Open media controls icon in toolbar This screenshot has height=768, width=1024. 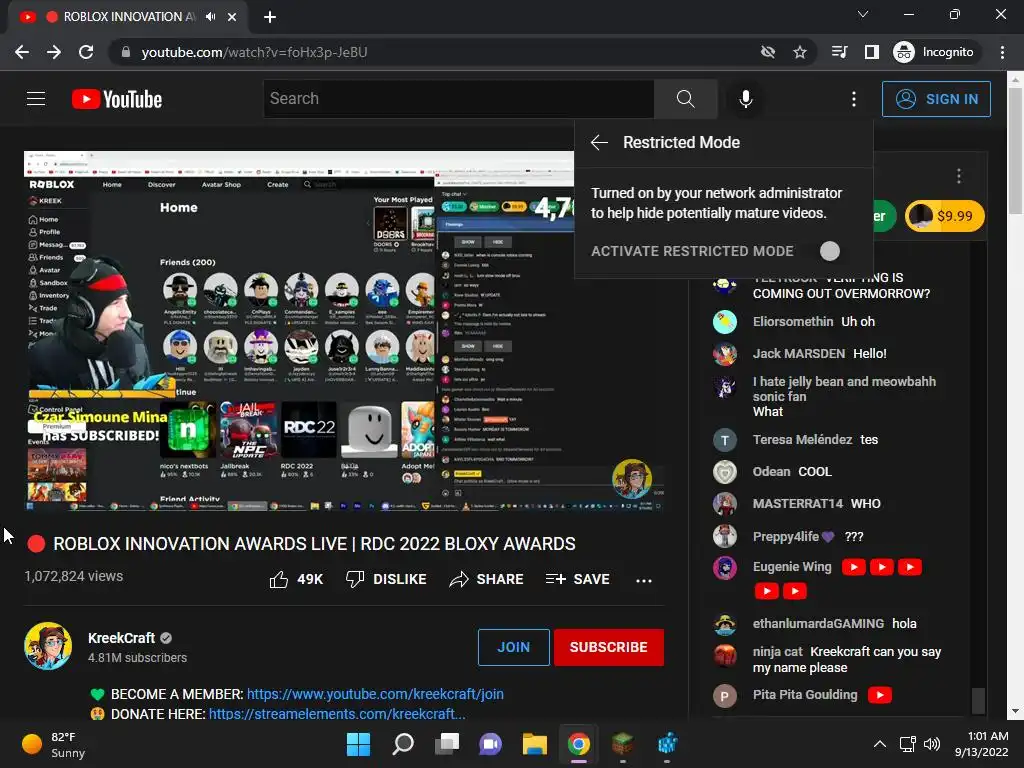tap(840, 52)
